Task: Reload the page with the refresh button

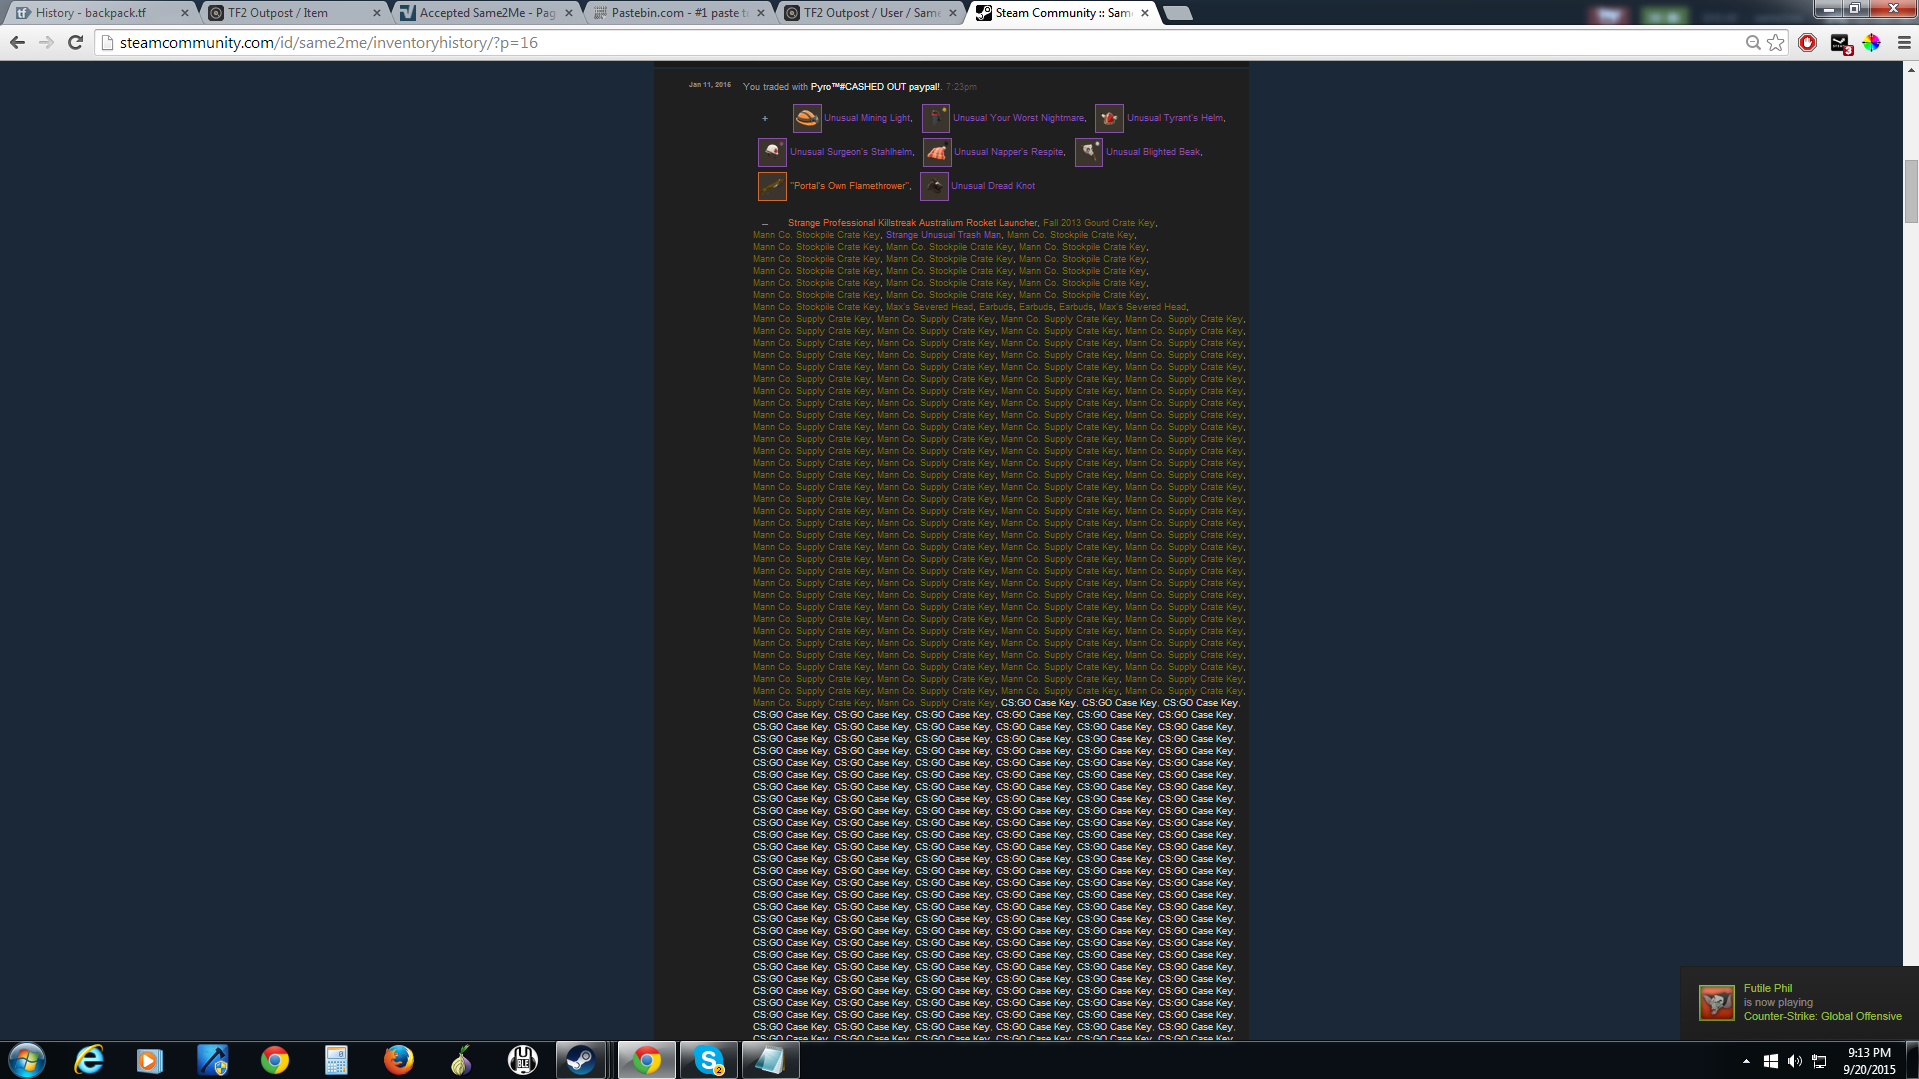Action: point(75,42)
